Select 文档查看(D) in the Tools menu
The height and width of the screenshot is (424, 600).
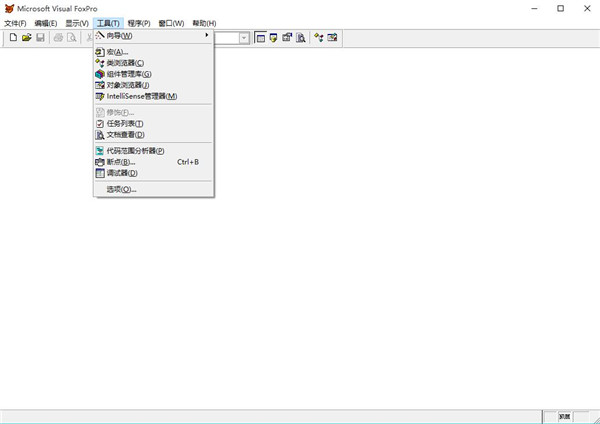pos(153,135)
